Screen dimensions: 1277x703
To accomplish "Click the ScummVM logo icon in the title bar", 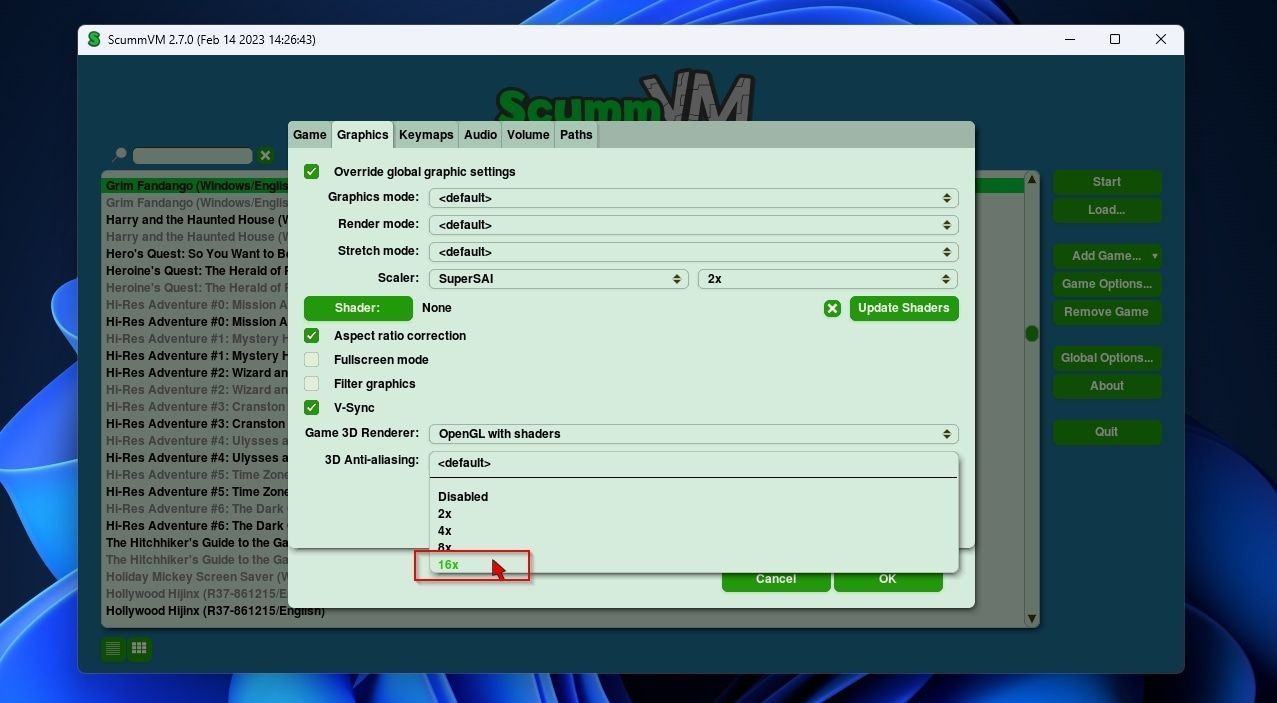I will coord(94,39).
